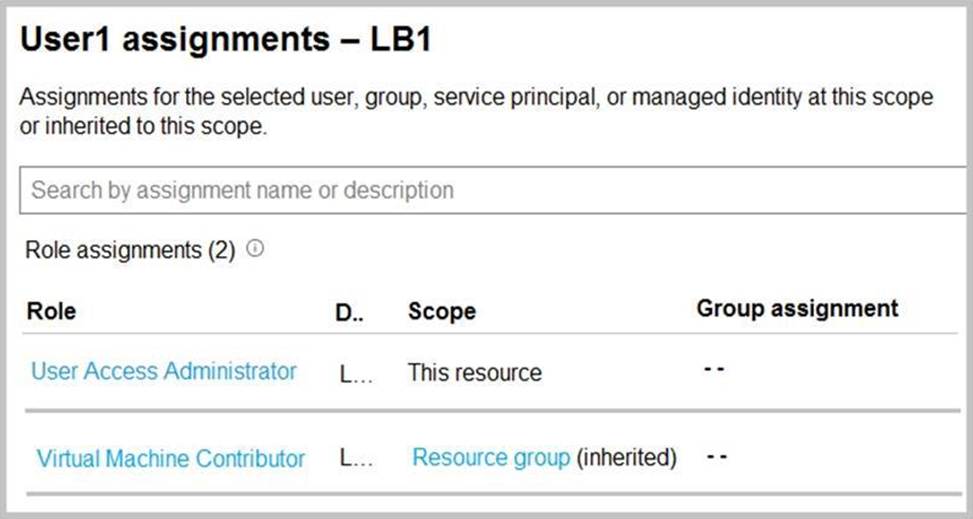Screen dimensions: 973x519
Task: Sort by the Scope column header
Action: pos(441,311)
